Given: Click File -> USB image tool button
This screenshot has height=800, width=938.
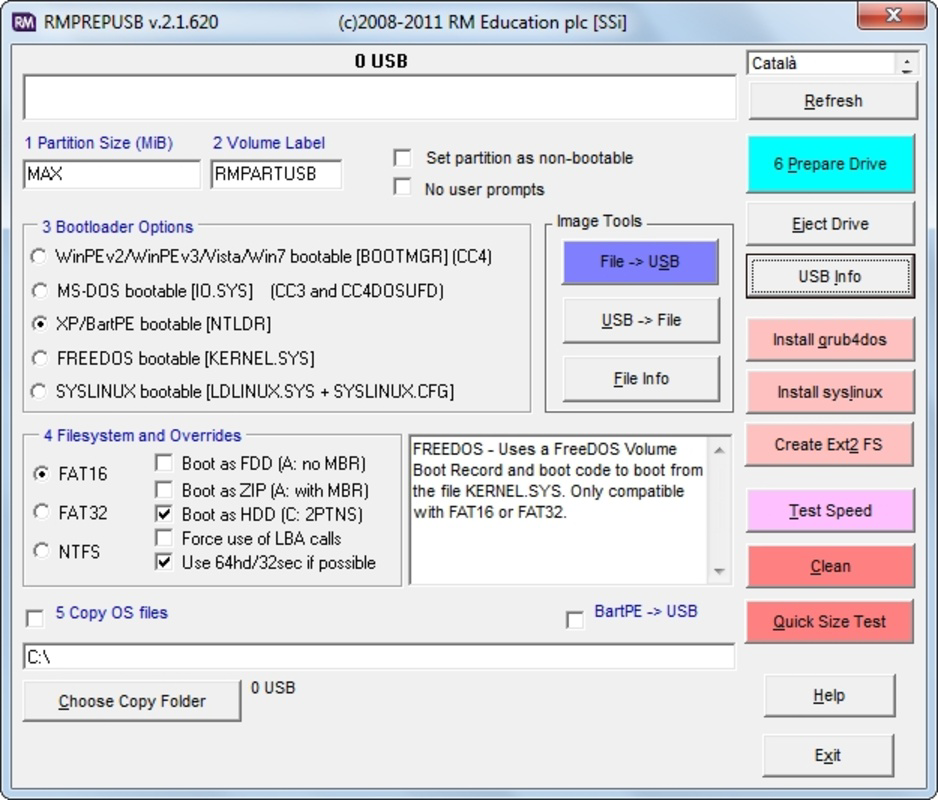Looking at the screenshot, I should pos(640,261).
